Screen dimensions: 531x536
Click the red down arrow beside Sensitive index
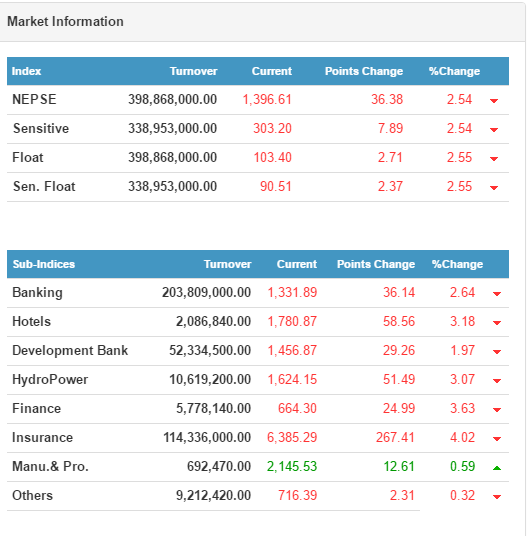pos(494,130)
